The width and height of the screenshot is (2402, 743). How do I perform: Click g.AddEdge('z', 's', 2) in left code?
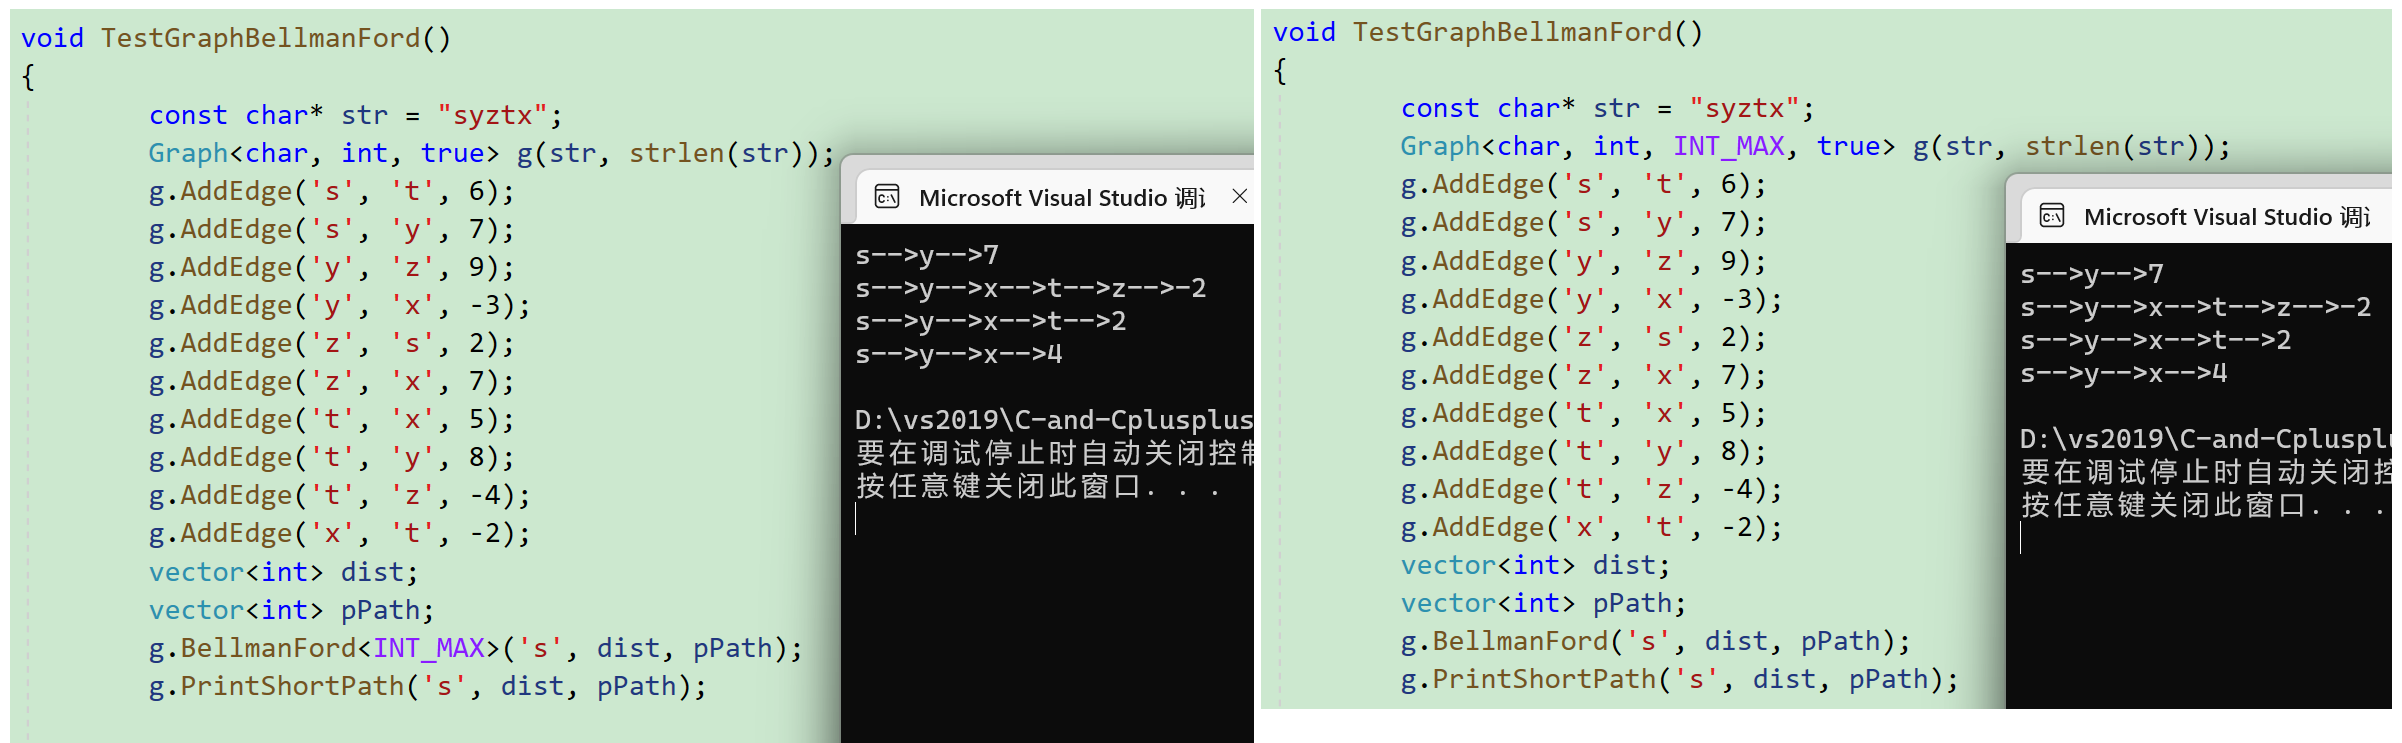(x=332, y=343)
